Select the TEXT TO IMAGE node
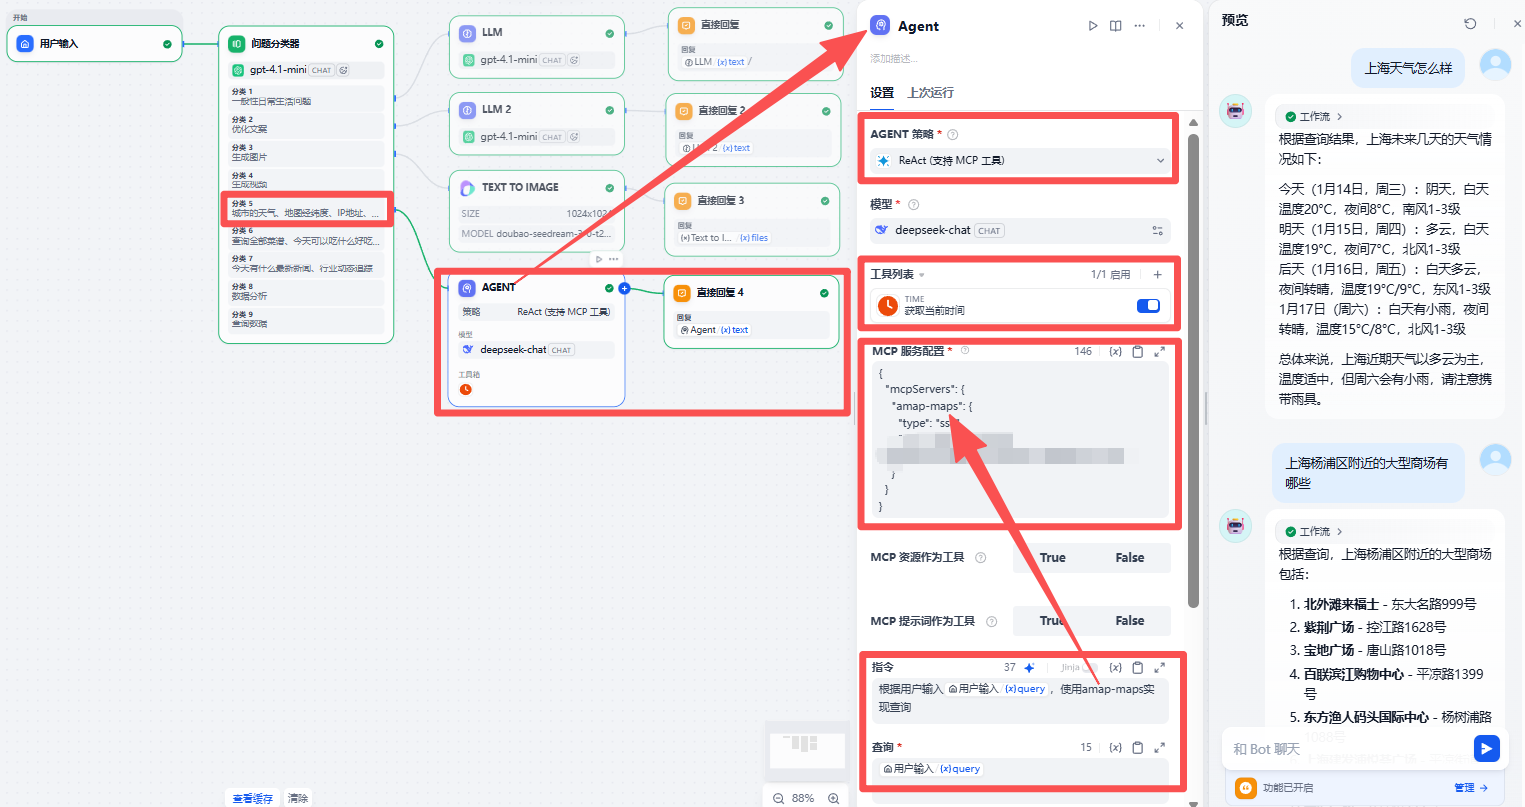 click(537, 211)
